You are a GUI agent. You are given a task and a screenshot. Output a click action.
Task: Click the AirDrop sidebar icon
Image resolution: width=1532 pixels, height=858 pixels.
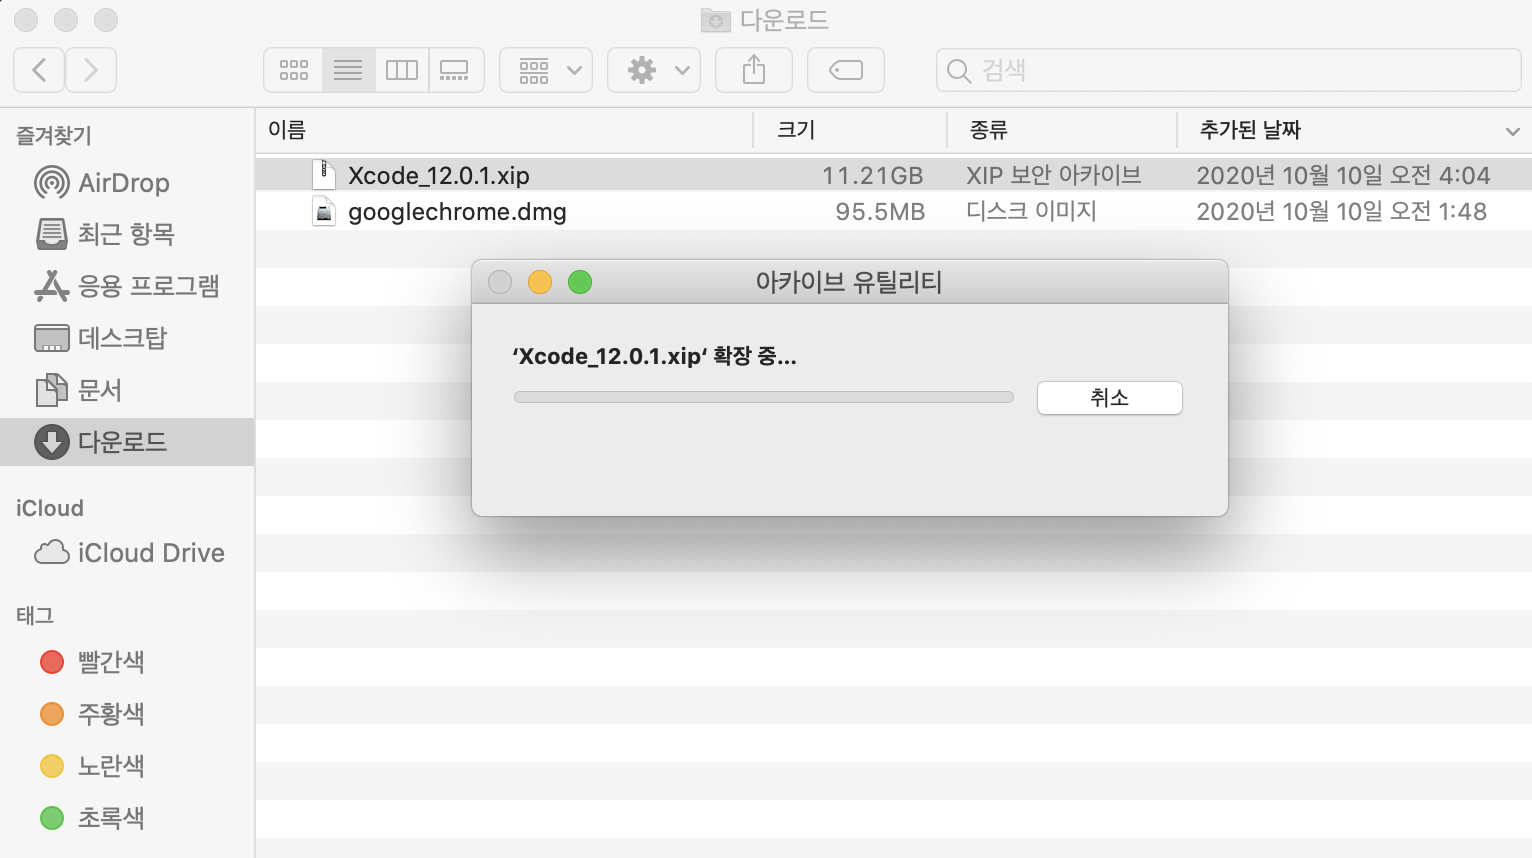point(52,183)
